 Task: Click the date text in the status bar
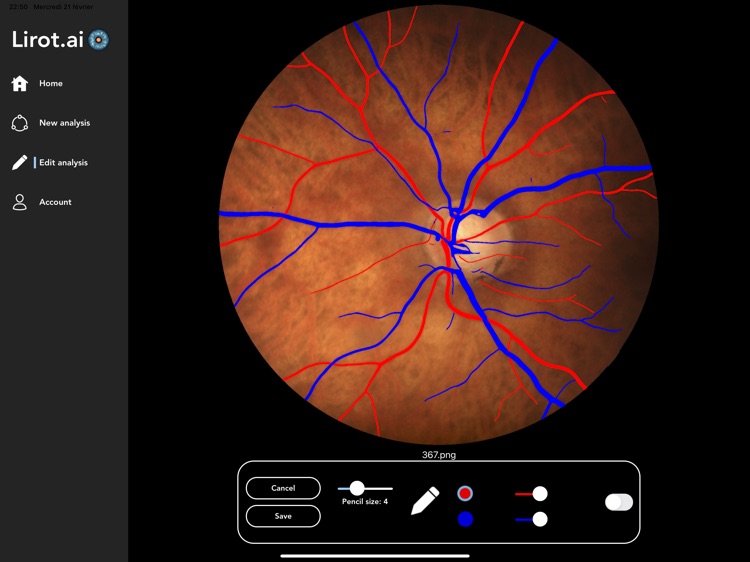pyautogui.click(x=63, y=7)
